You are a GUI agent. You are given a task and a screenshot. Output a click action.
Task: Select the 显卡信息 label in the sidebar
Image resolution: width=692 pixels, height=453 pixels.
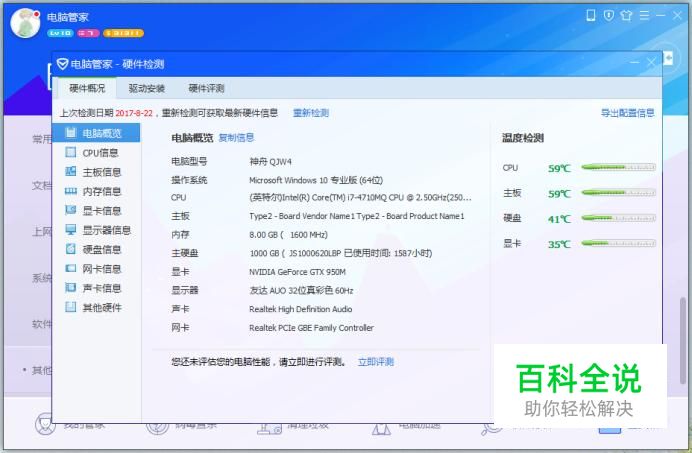click(x=102, y=211)
